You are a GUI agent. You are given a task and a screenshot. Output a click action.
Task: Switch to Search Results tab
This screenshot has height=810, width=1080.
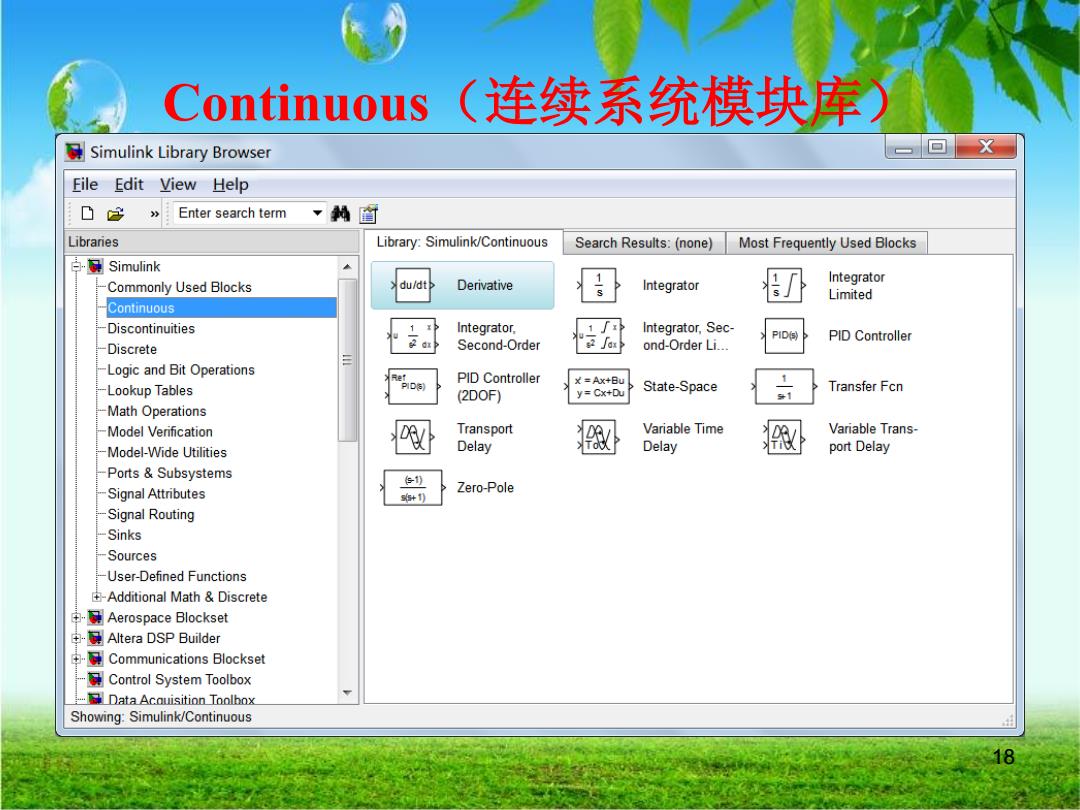pyautogui.click(x=644, y=243)
